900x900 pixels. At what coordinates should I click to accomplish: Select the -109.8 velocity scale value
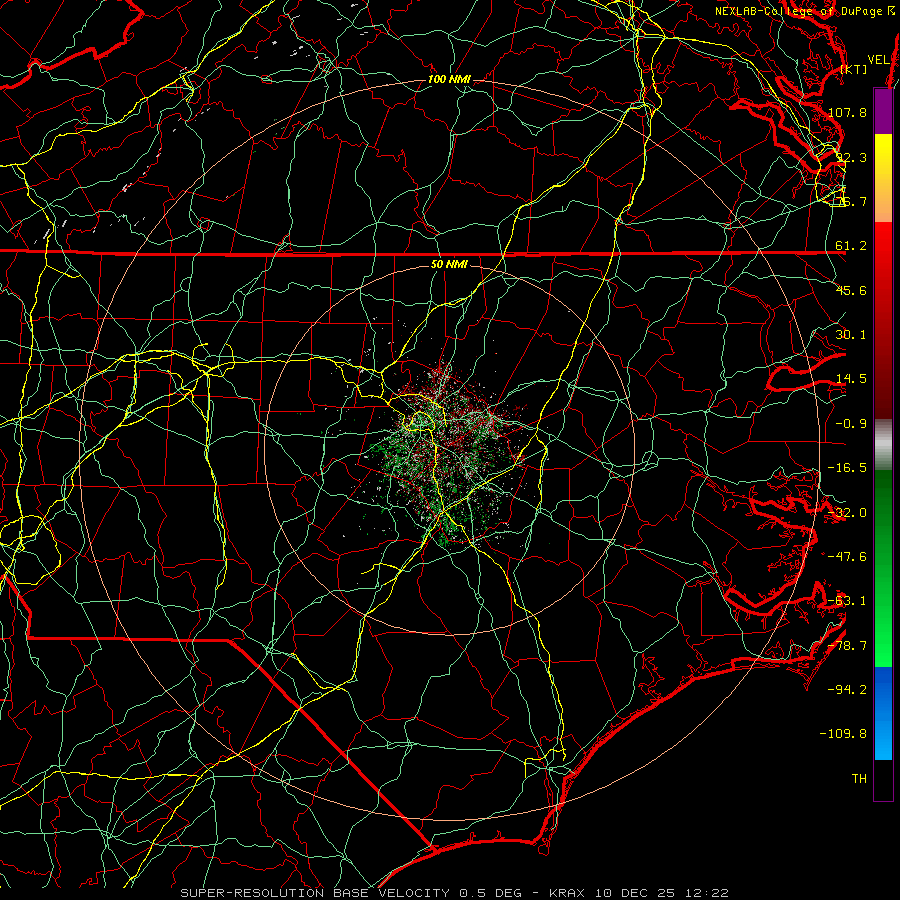[844, 734]
